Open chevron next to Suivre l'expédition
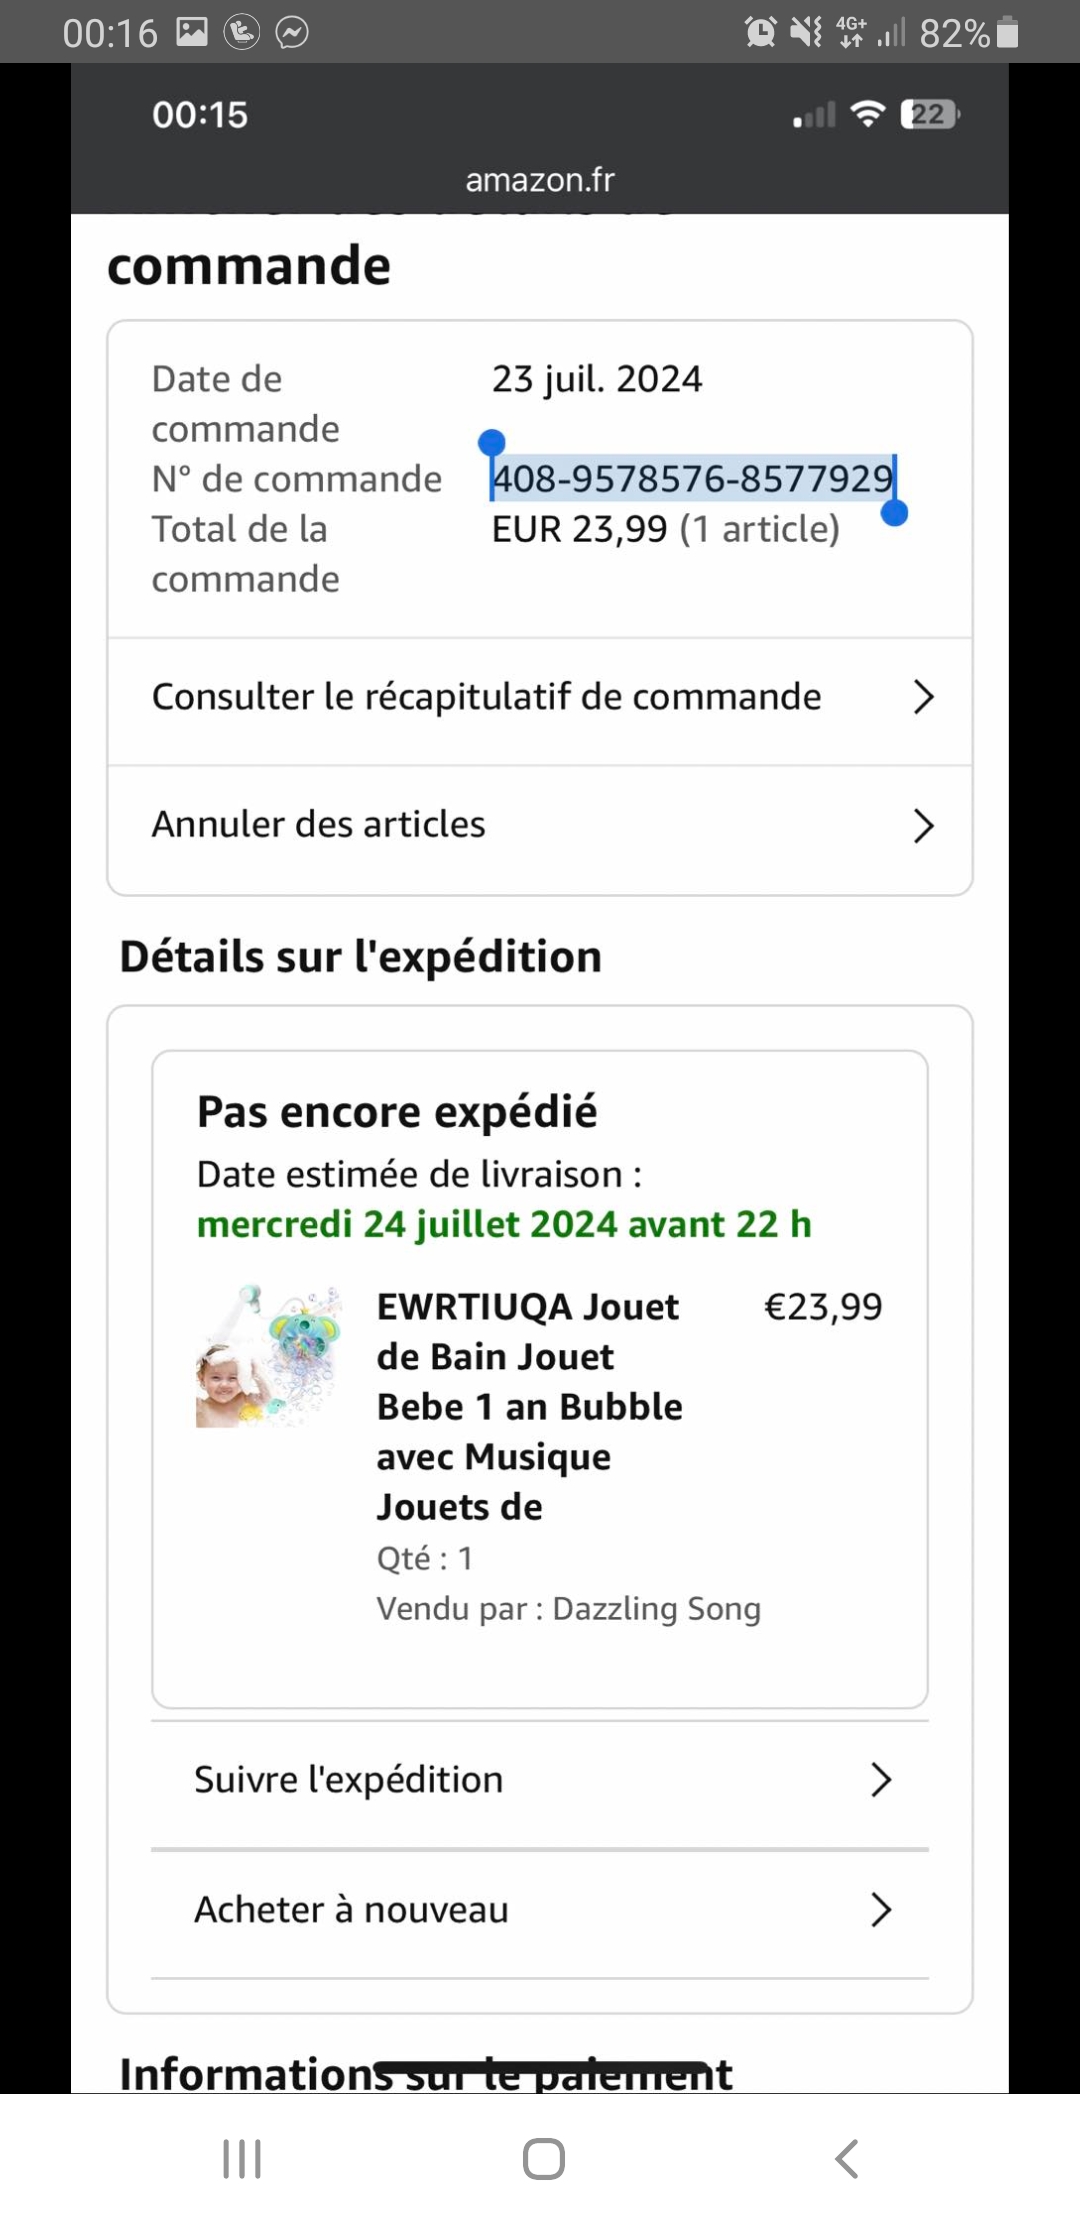 click(880, 1780)
